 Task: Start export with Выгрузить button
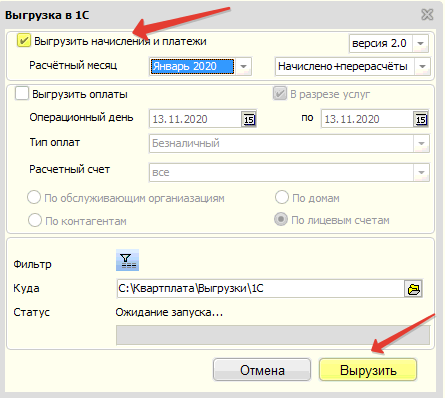click(x=368, y=370)
